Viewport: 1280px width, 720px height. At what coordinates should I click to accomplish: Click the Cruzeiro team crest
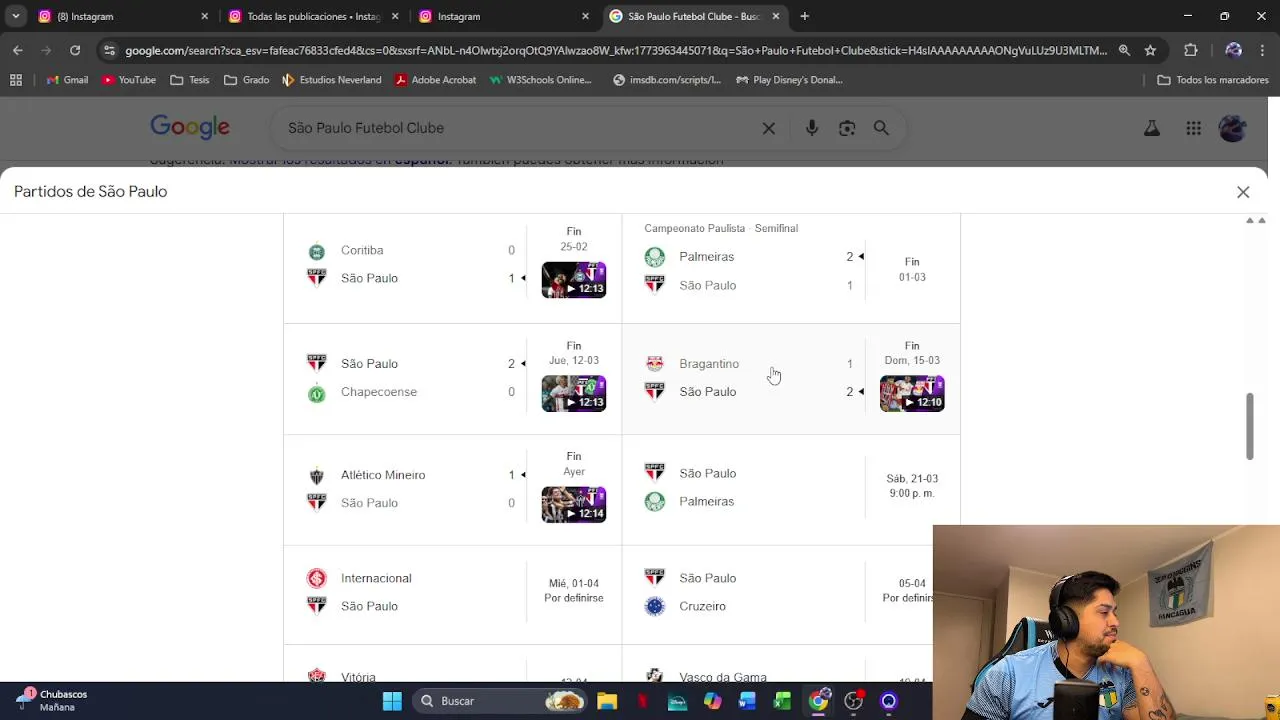click(x=655, y=606)
